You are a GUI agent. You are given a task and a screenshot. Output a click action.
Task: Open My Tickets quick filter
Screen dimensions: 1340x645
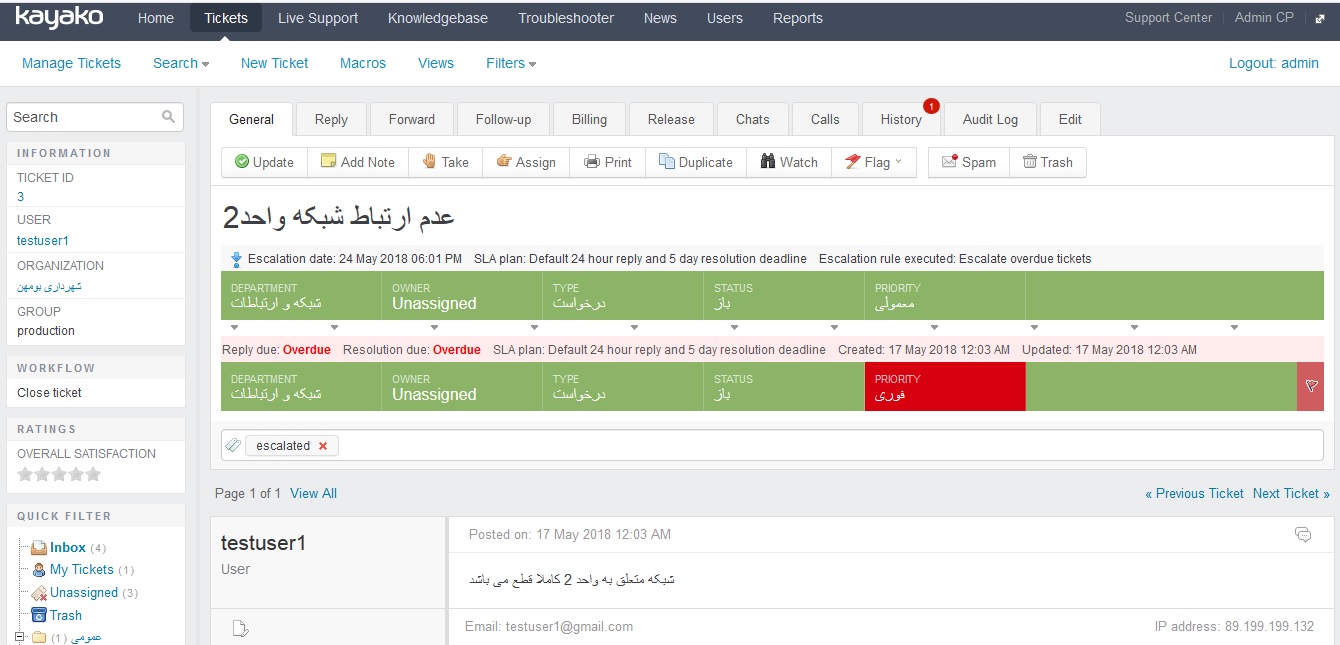(82, 569)
